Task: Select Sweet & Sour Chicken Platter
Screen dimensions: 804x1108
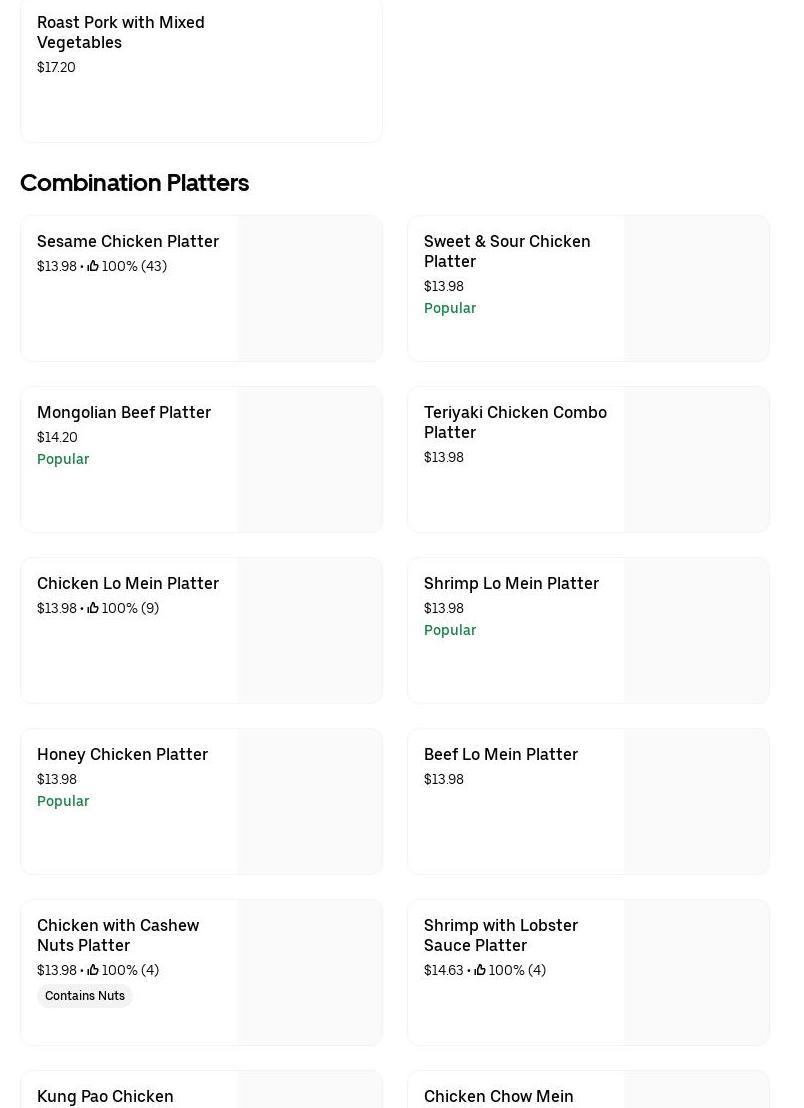Action: click(x=507, y=251)
